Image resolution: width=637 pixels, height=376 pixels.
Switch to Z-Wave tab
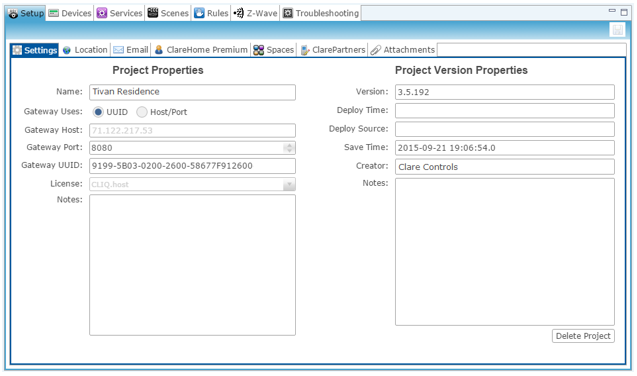(256, 13)
